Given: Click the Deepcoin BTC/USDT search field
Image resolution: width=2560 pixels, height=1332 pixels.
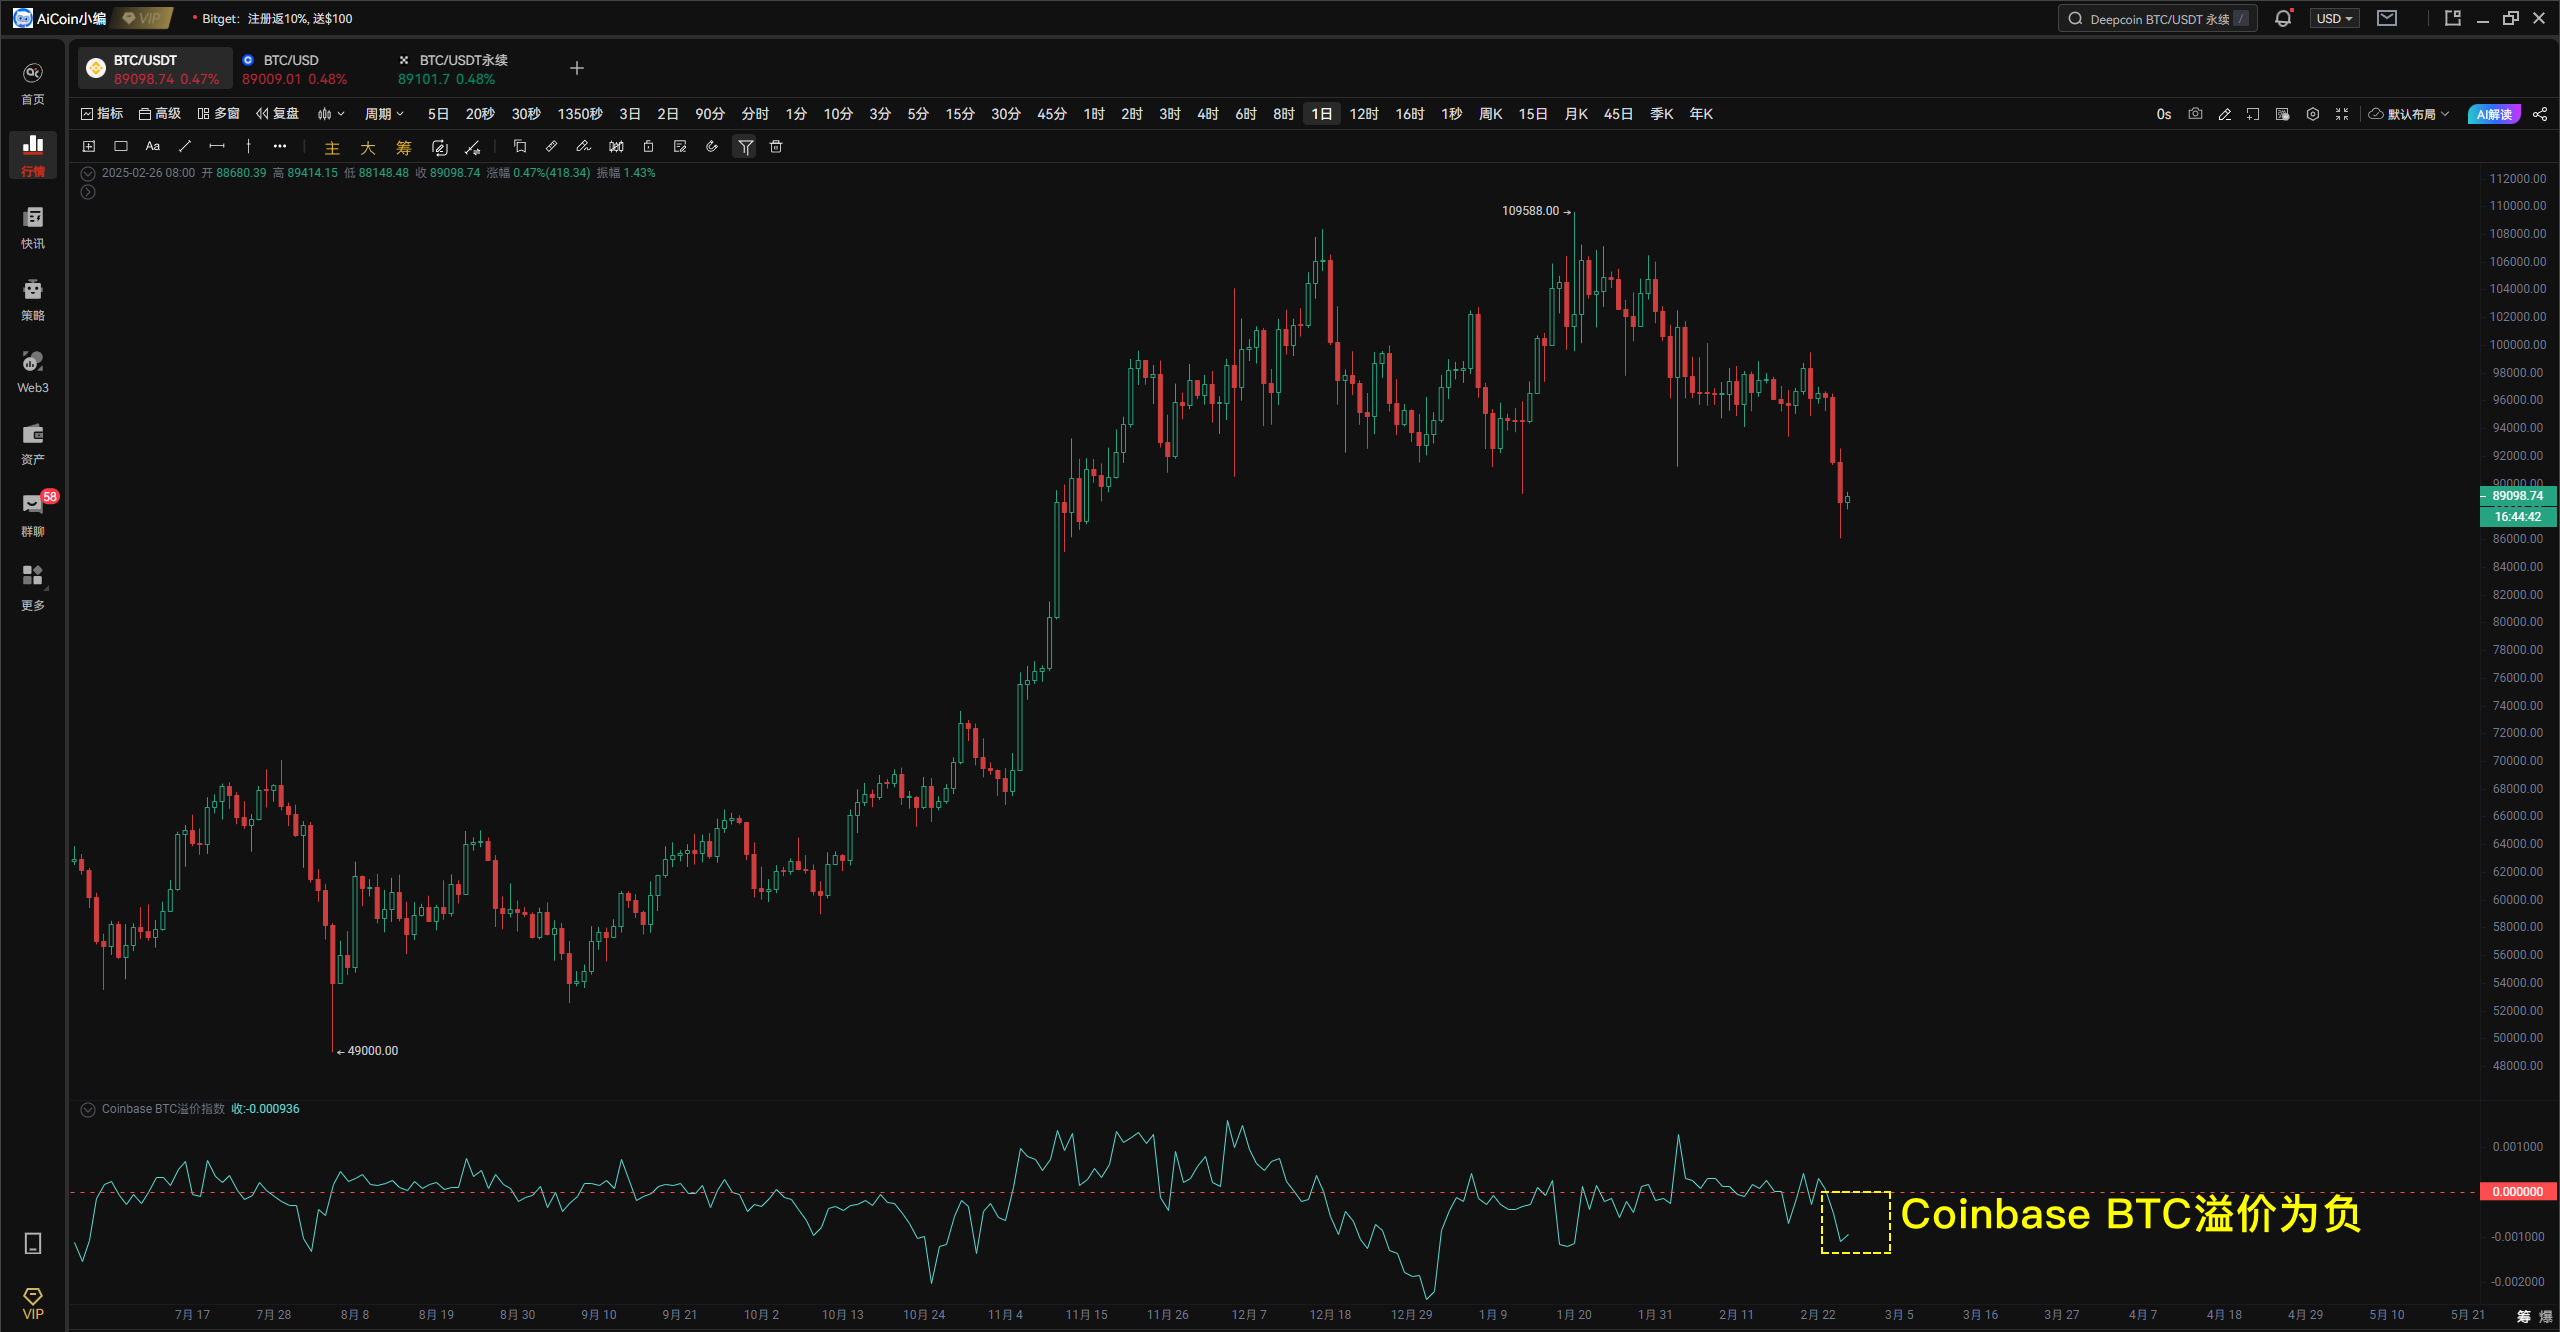Looking at the screenshot, I should pyautogui.click(x=2157, y=18).
